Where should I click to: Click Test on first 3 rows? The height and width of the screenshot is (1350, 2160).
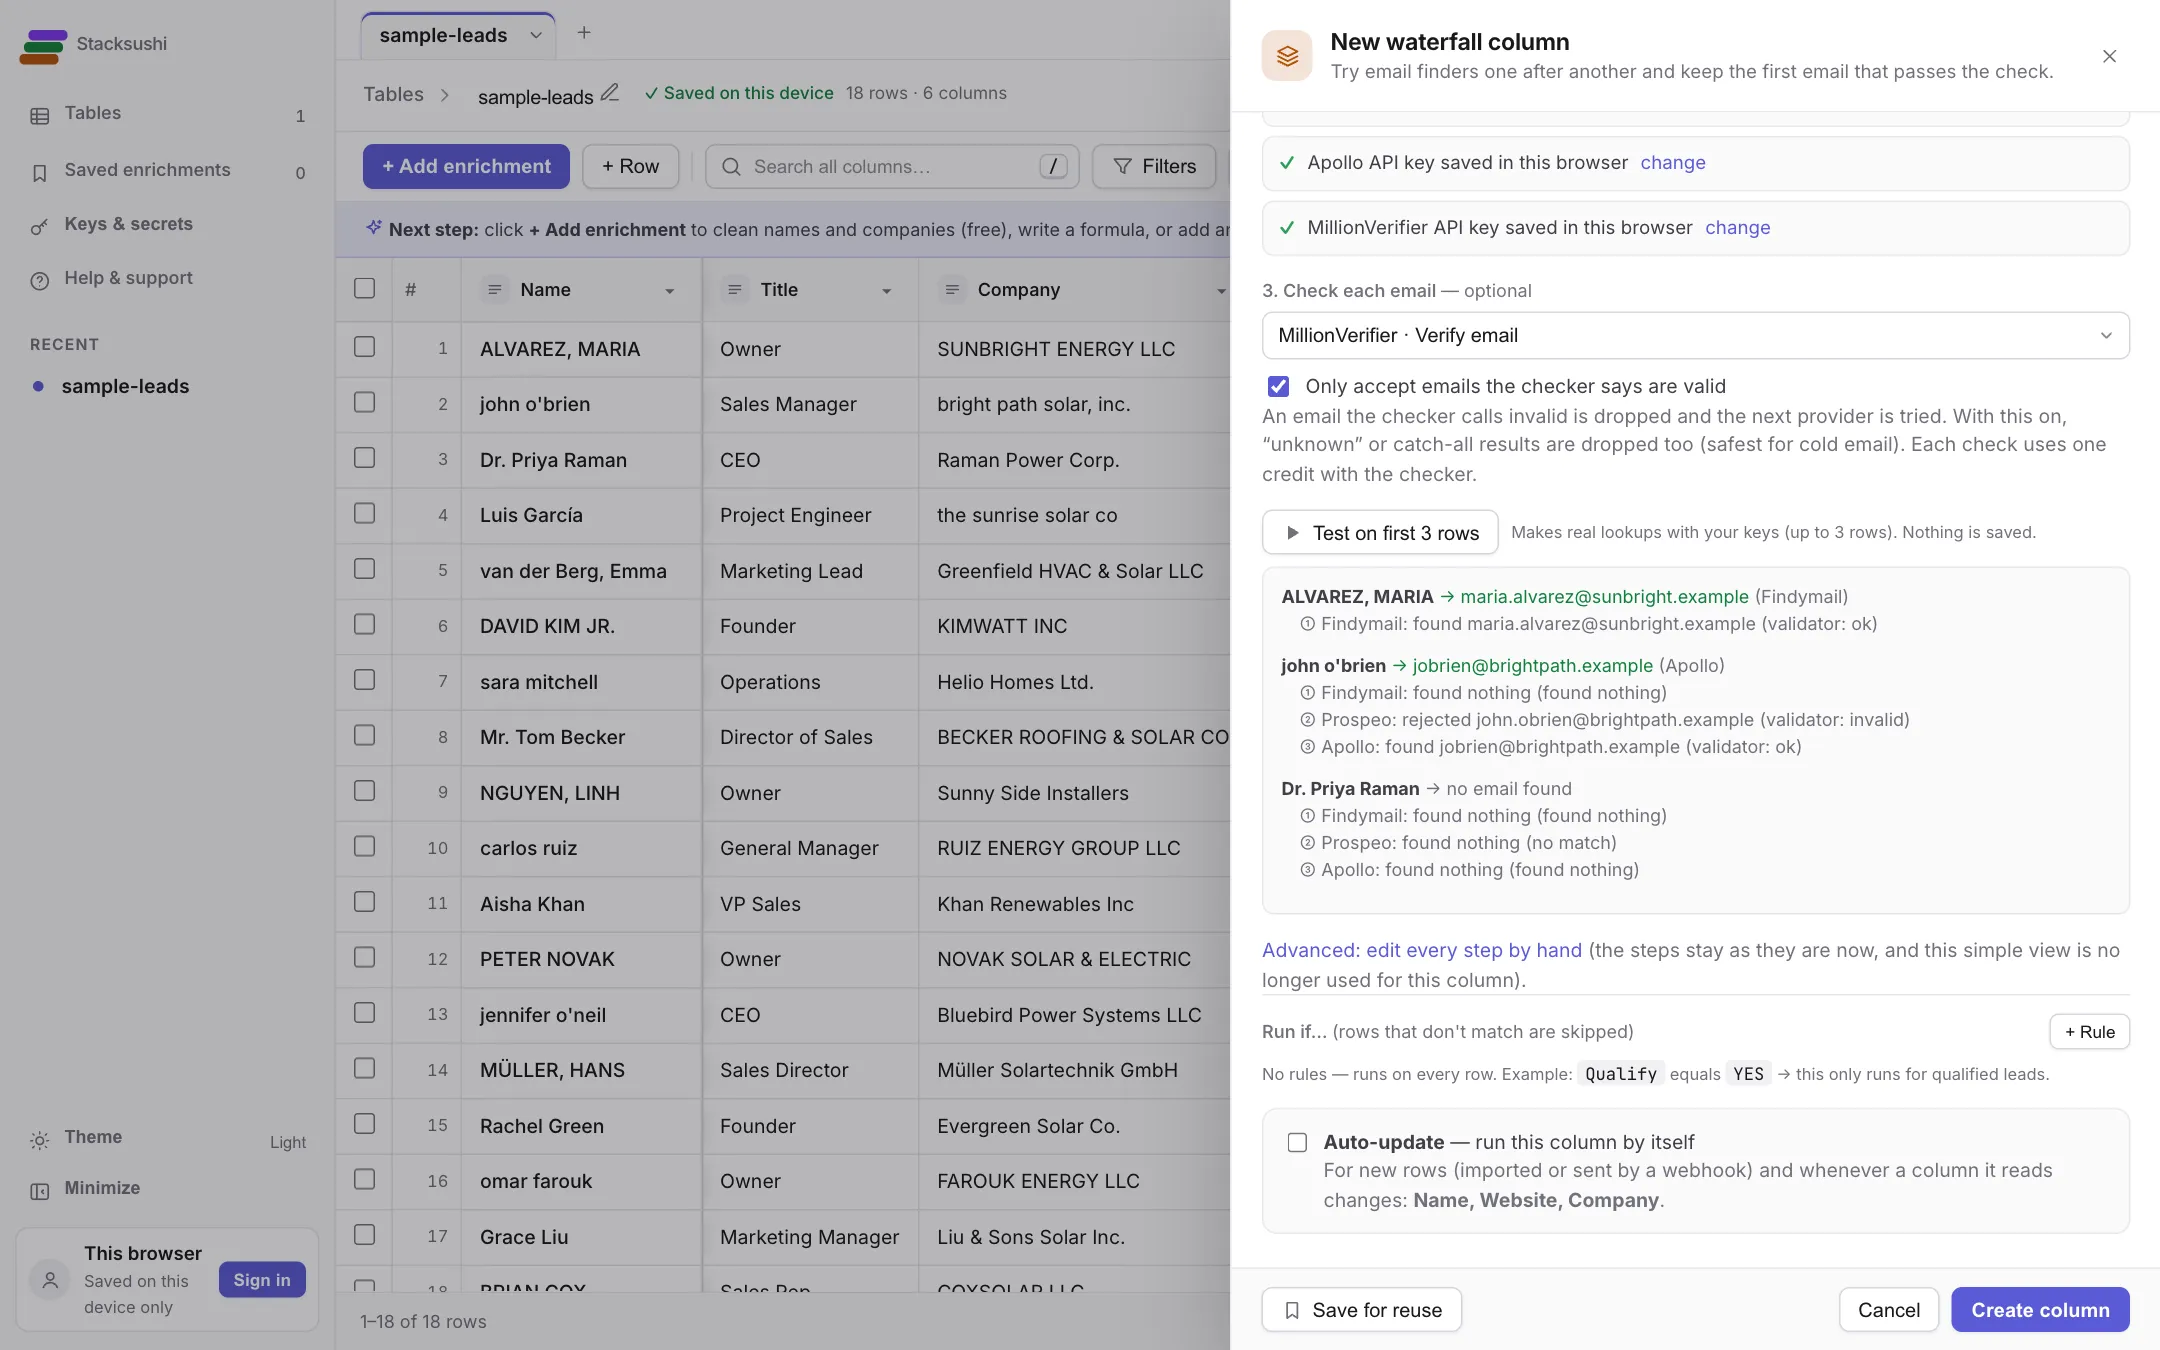point(1380,533)
